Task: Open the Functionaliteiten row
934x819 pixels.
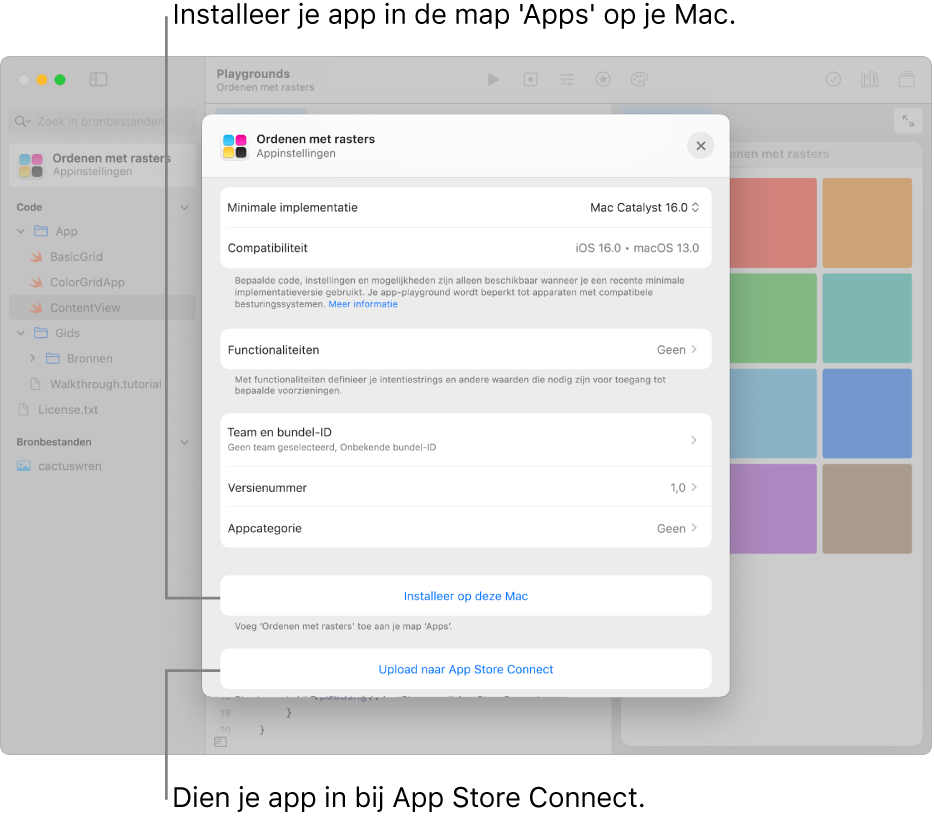Action: (465, 350)
